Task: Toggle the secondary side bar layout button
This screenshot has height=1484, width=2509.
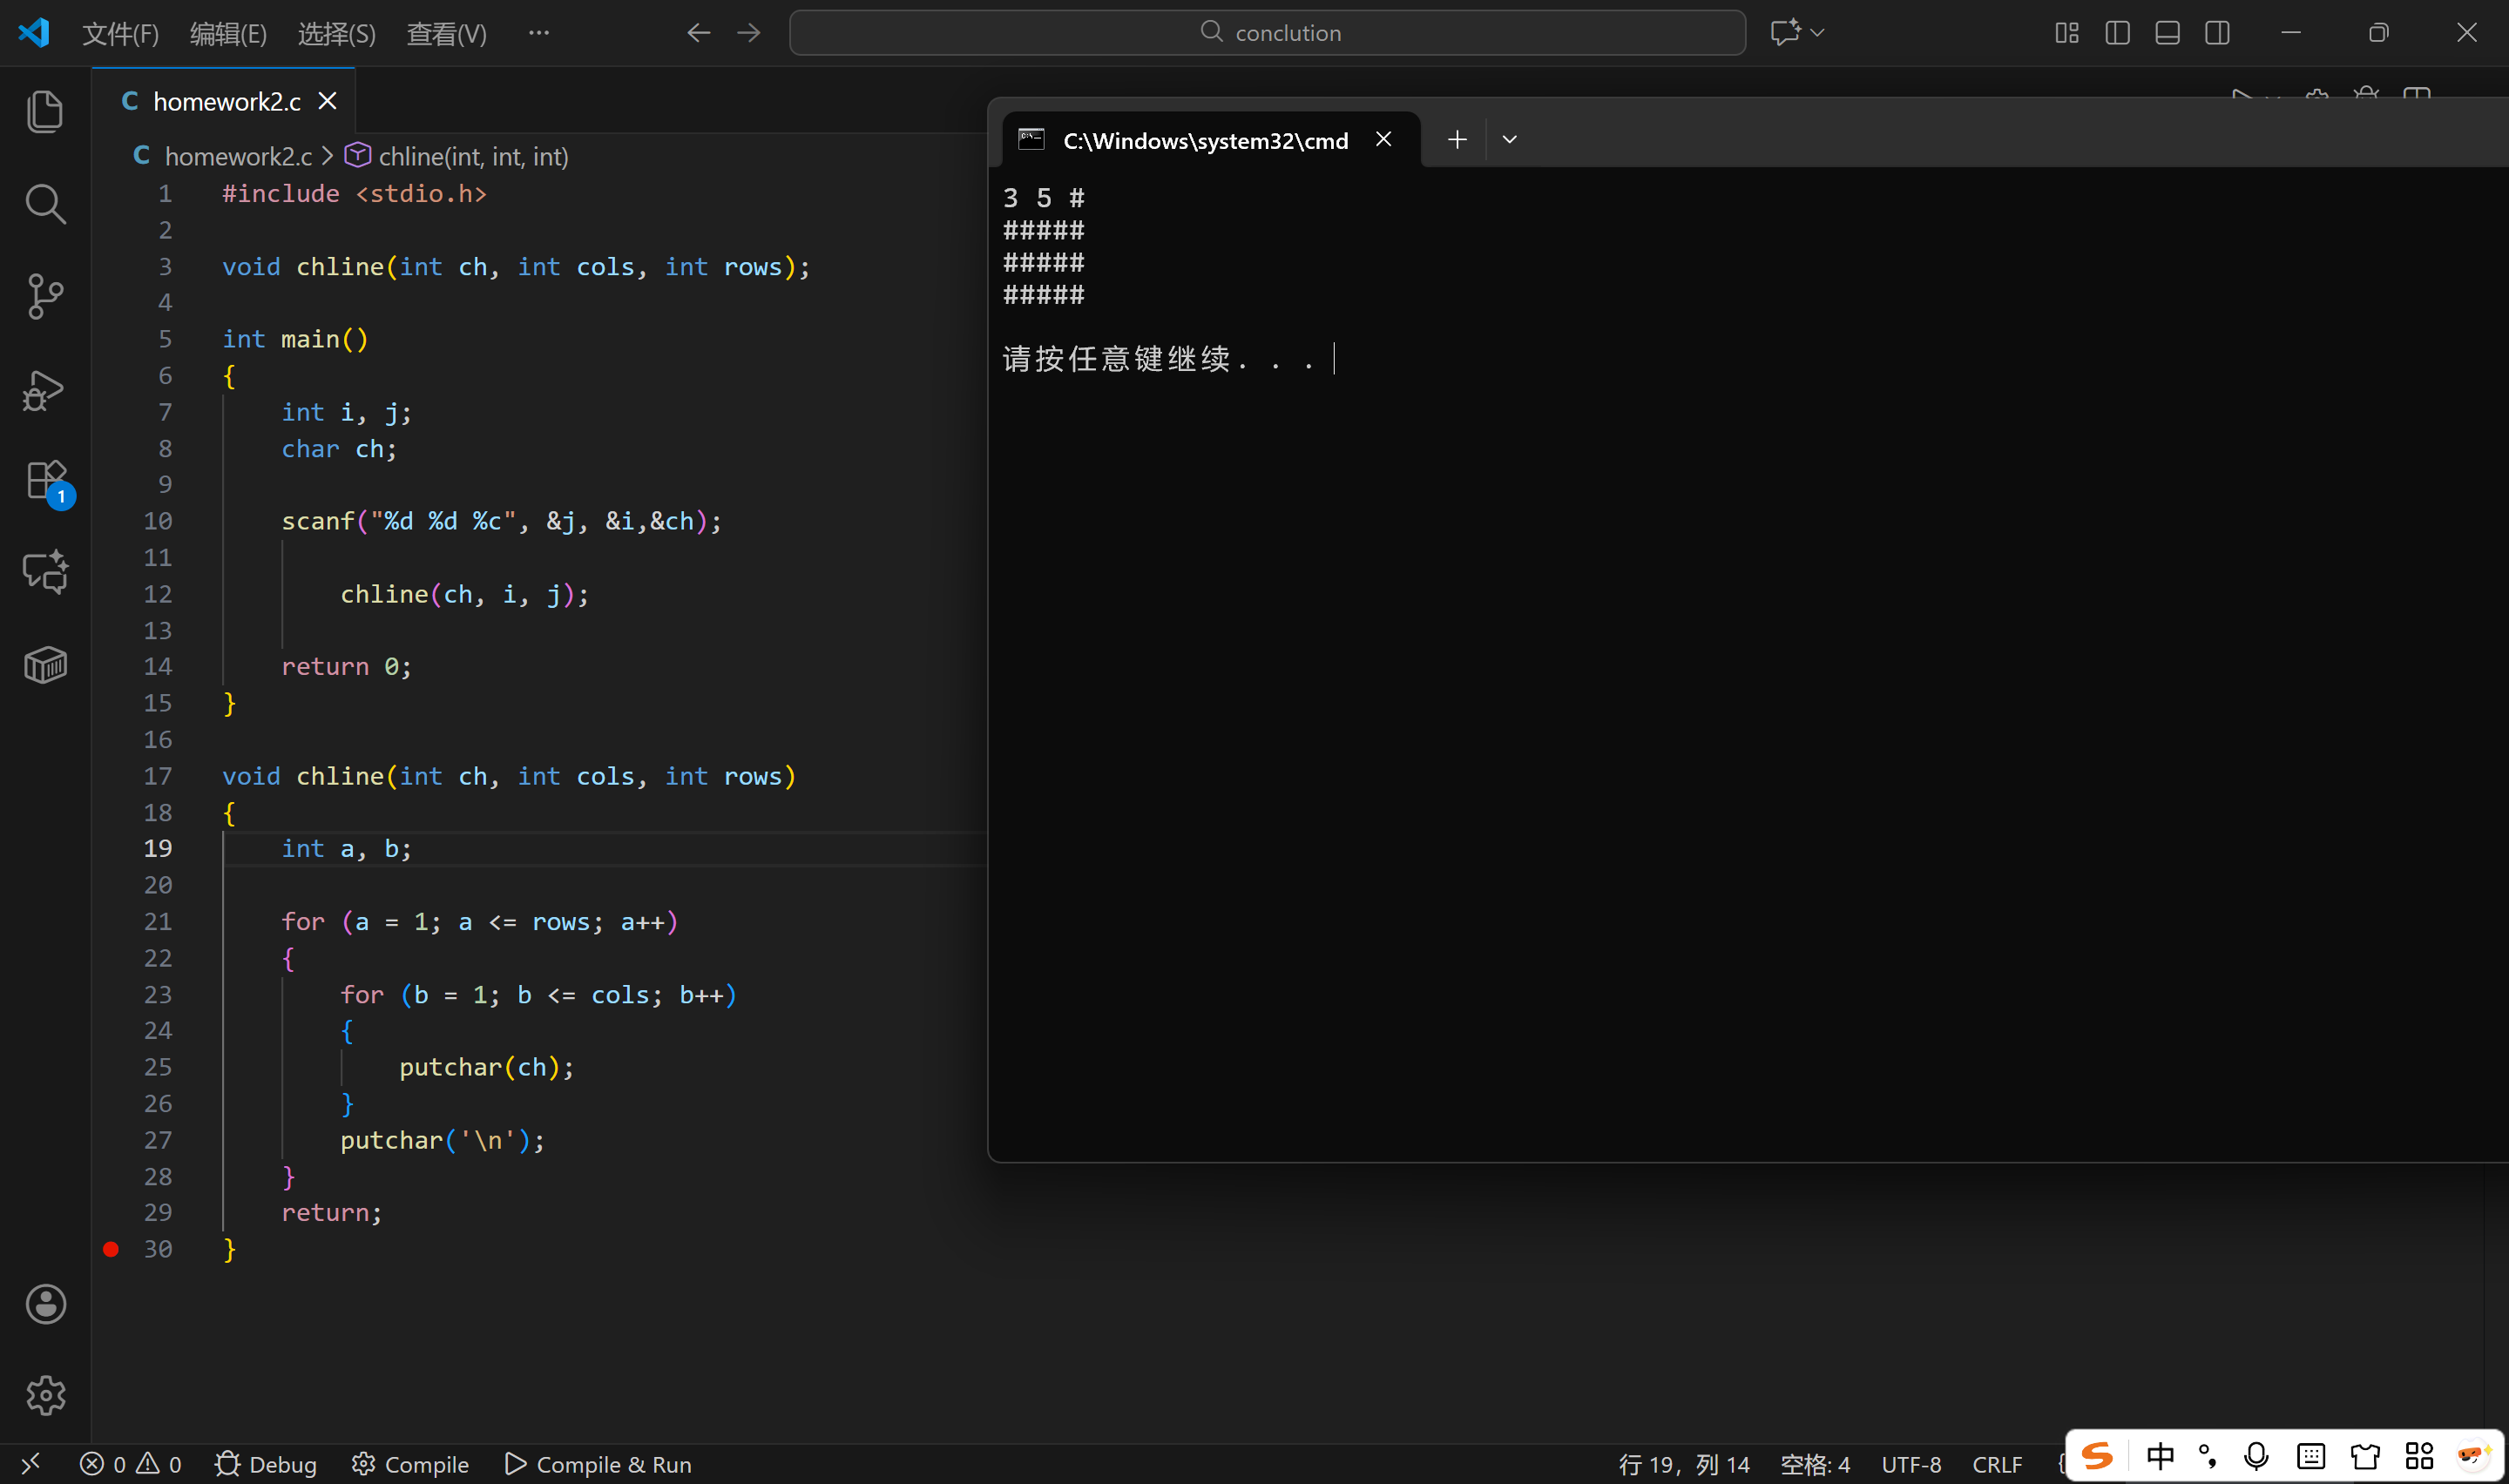Action: tap(2217, 33)
